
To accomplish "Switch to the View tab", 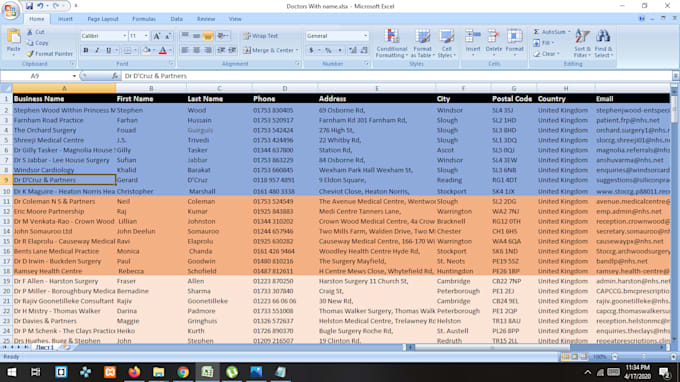I will tap(235, 19).
